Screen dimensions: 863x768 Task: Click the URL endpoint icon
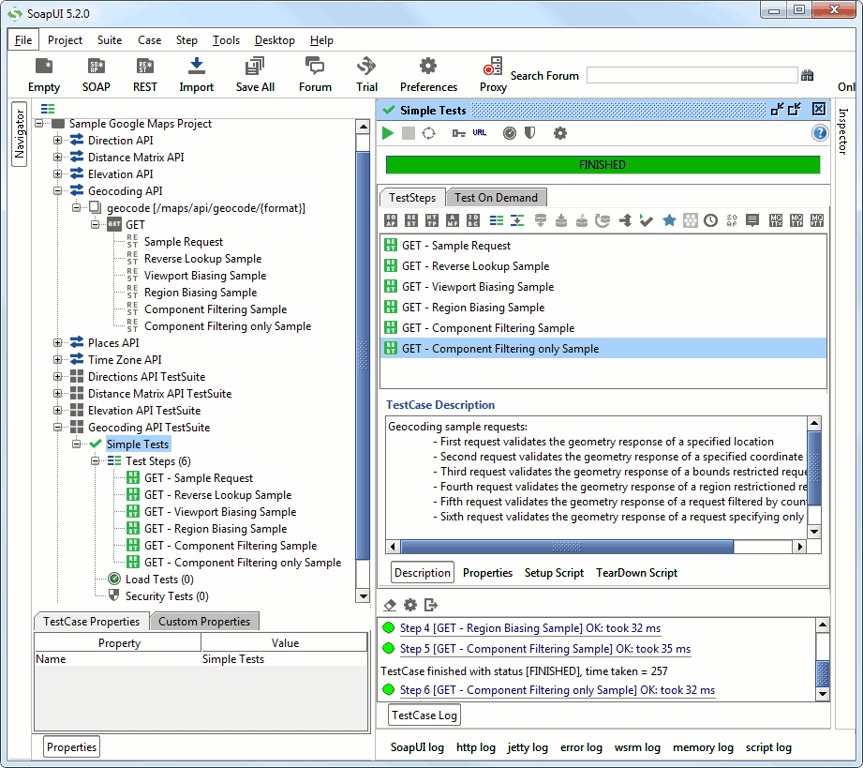tap(479, 133)
